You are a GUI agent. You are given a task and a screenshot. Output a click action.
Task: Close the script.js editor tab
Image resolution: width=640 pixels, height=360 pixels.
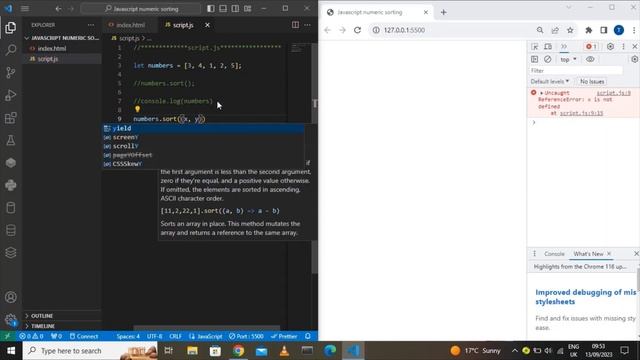pyautogui.click(x=207, y=25)
